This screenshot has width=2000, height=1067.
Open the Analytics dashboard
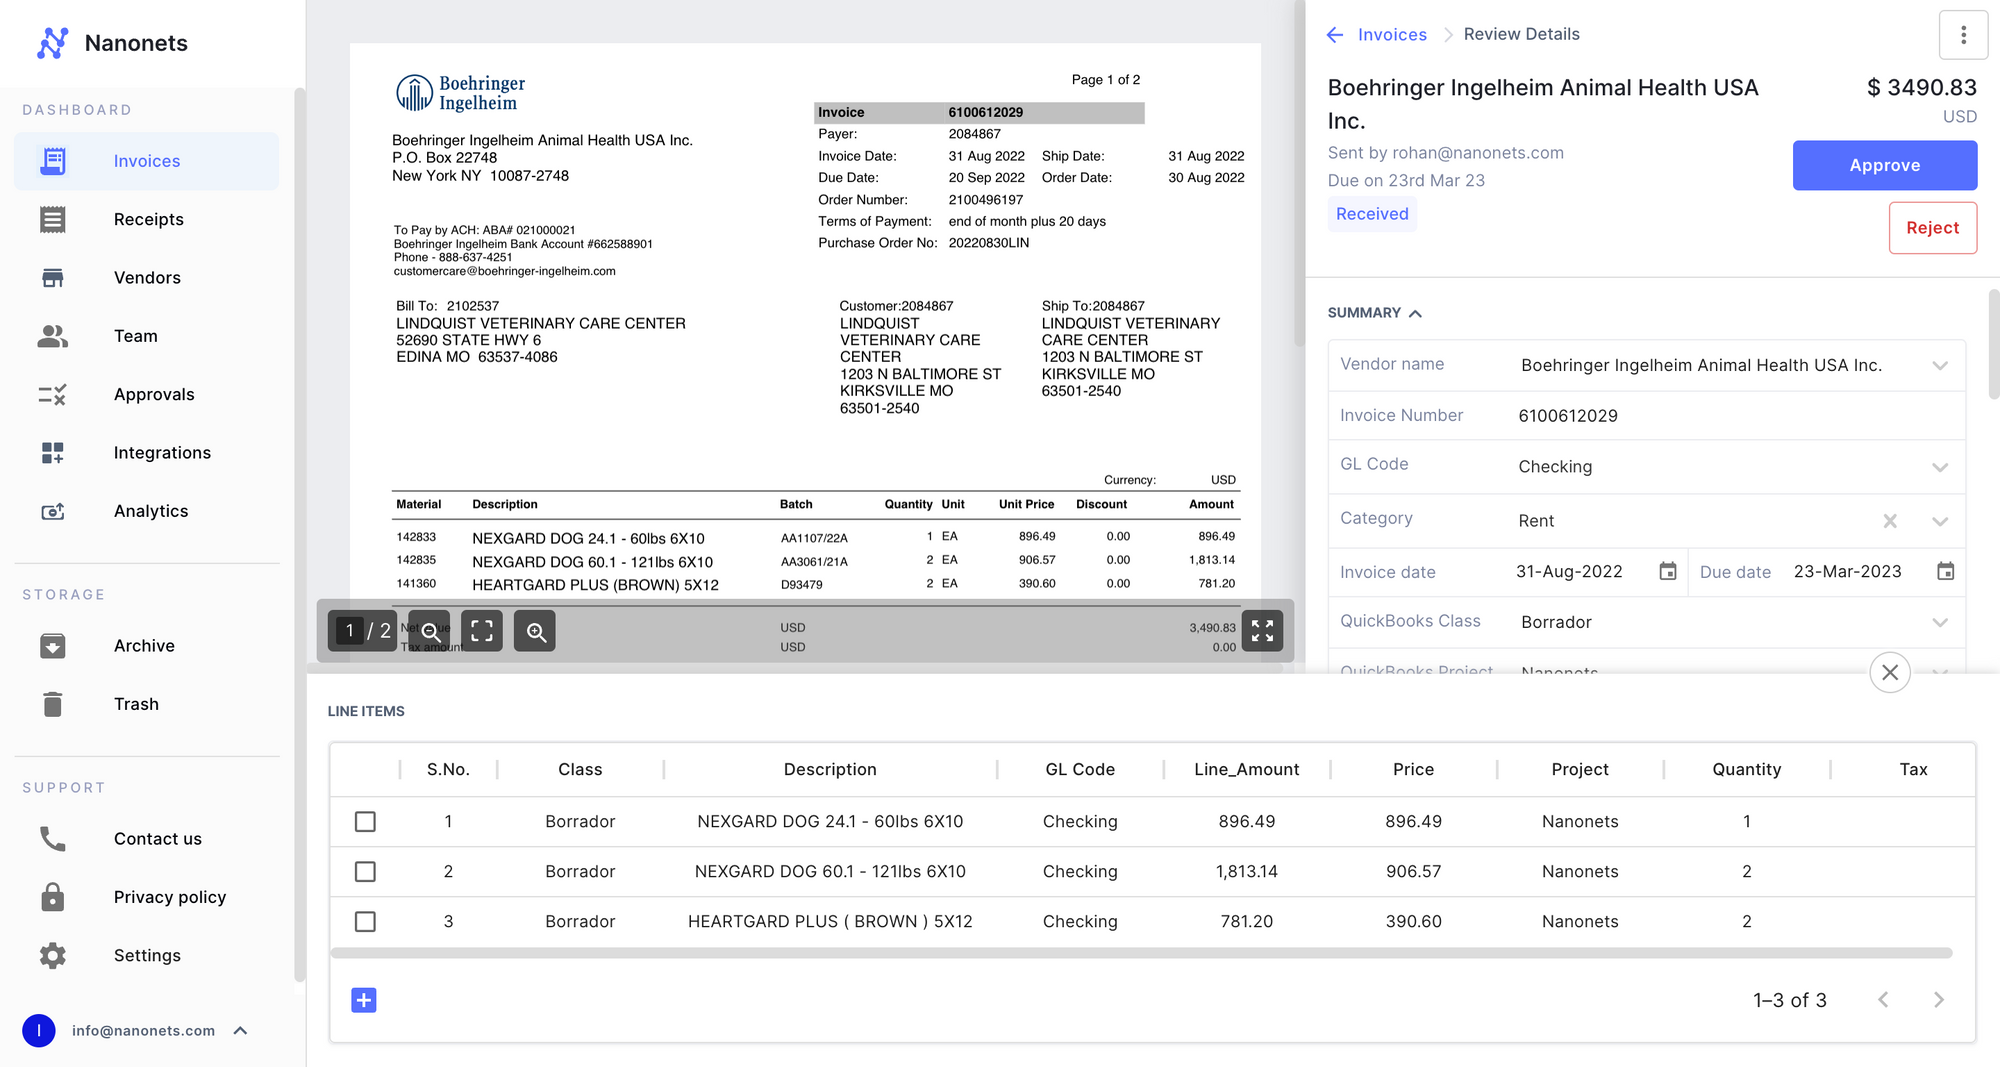[150, 511]
